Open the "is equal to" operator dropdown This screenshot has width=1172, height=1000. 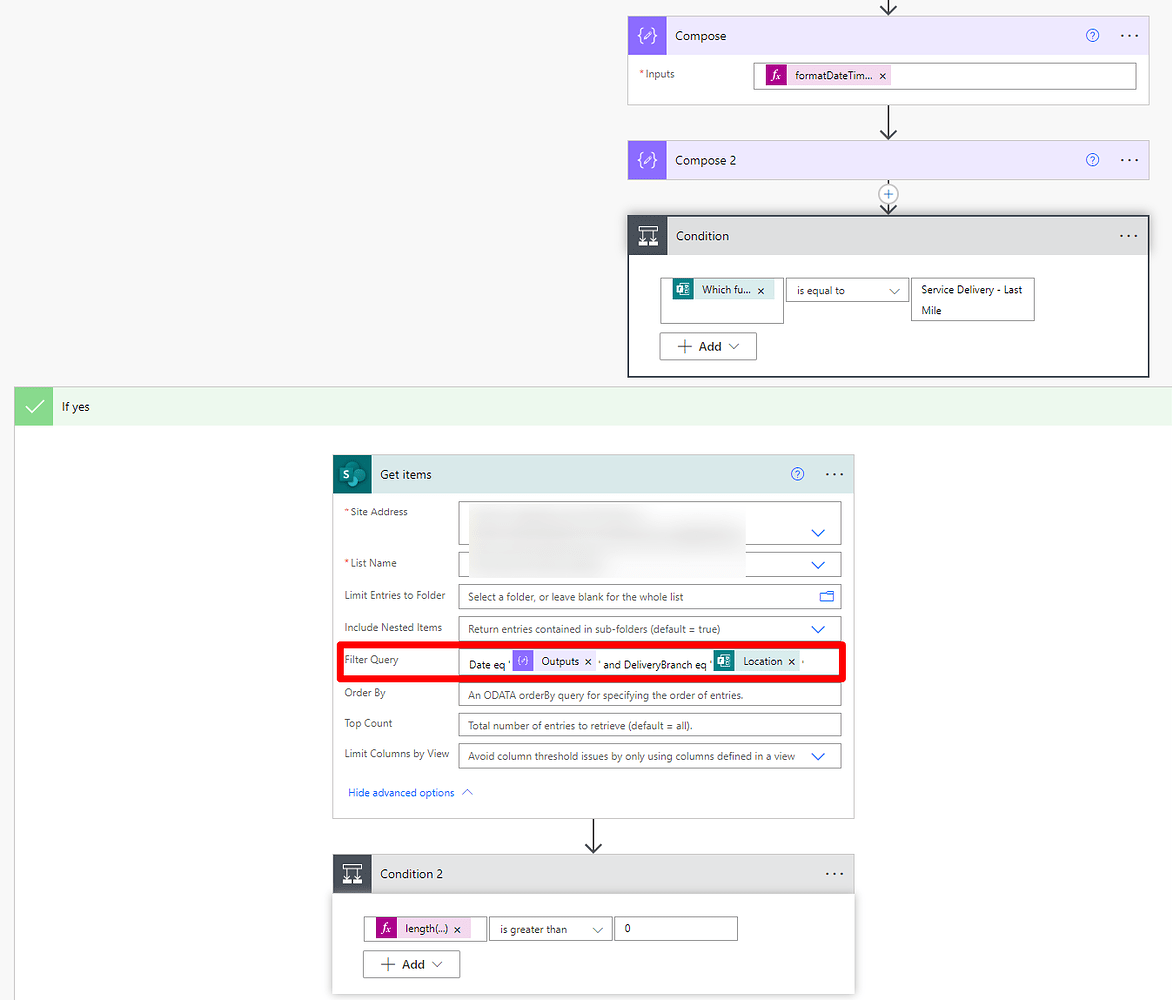846,289
